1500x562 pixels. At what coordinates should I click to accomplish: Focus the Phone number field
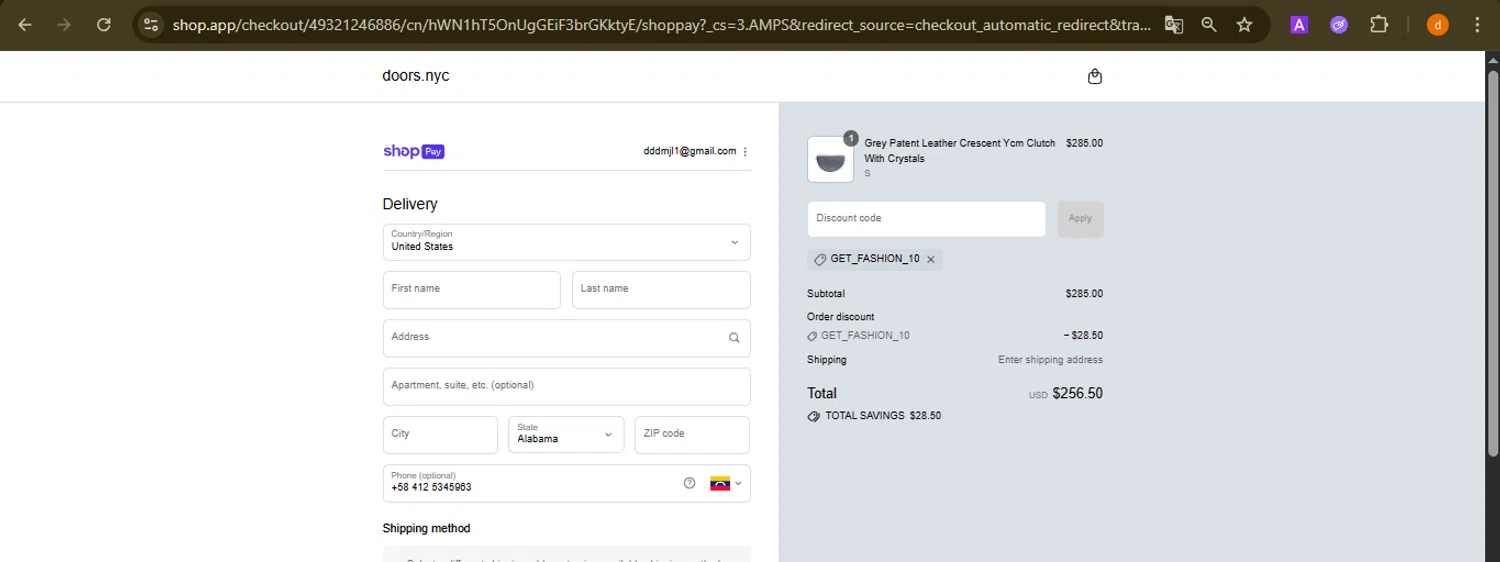tap(566, 483)
